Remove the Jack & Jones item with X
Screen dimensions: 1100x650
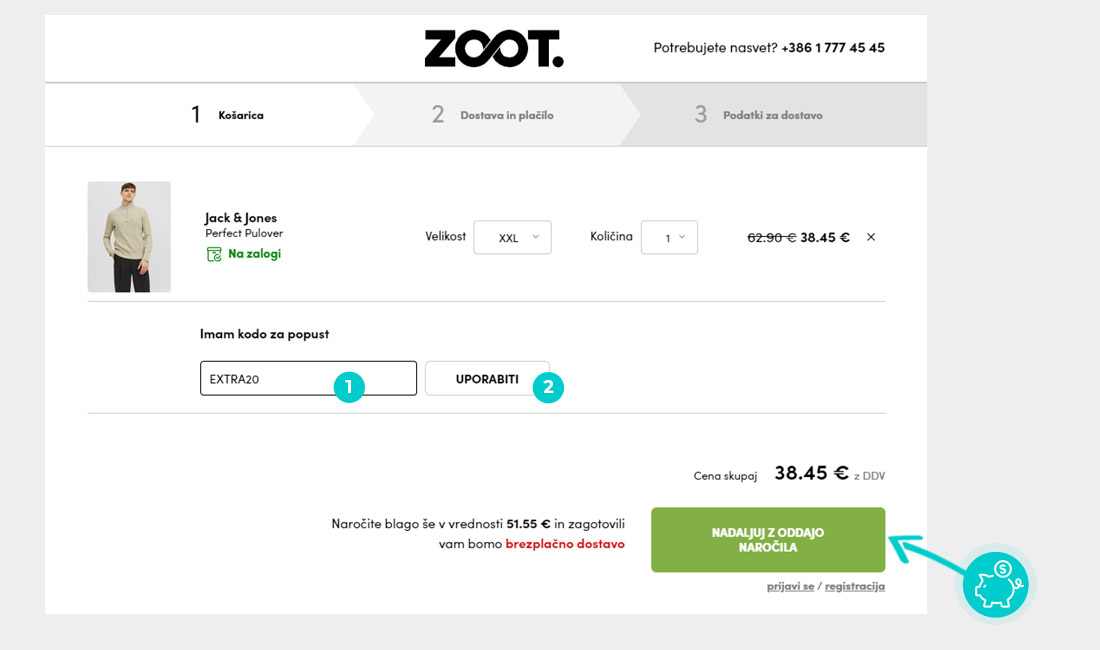point(871,237)
